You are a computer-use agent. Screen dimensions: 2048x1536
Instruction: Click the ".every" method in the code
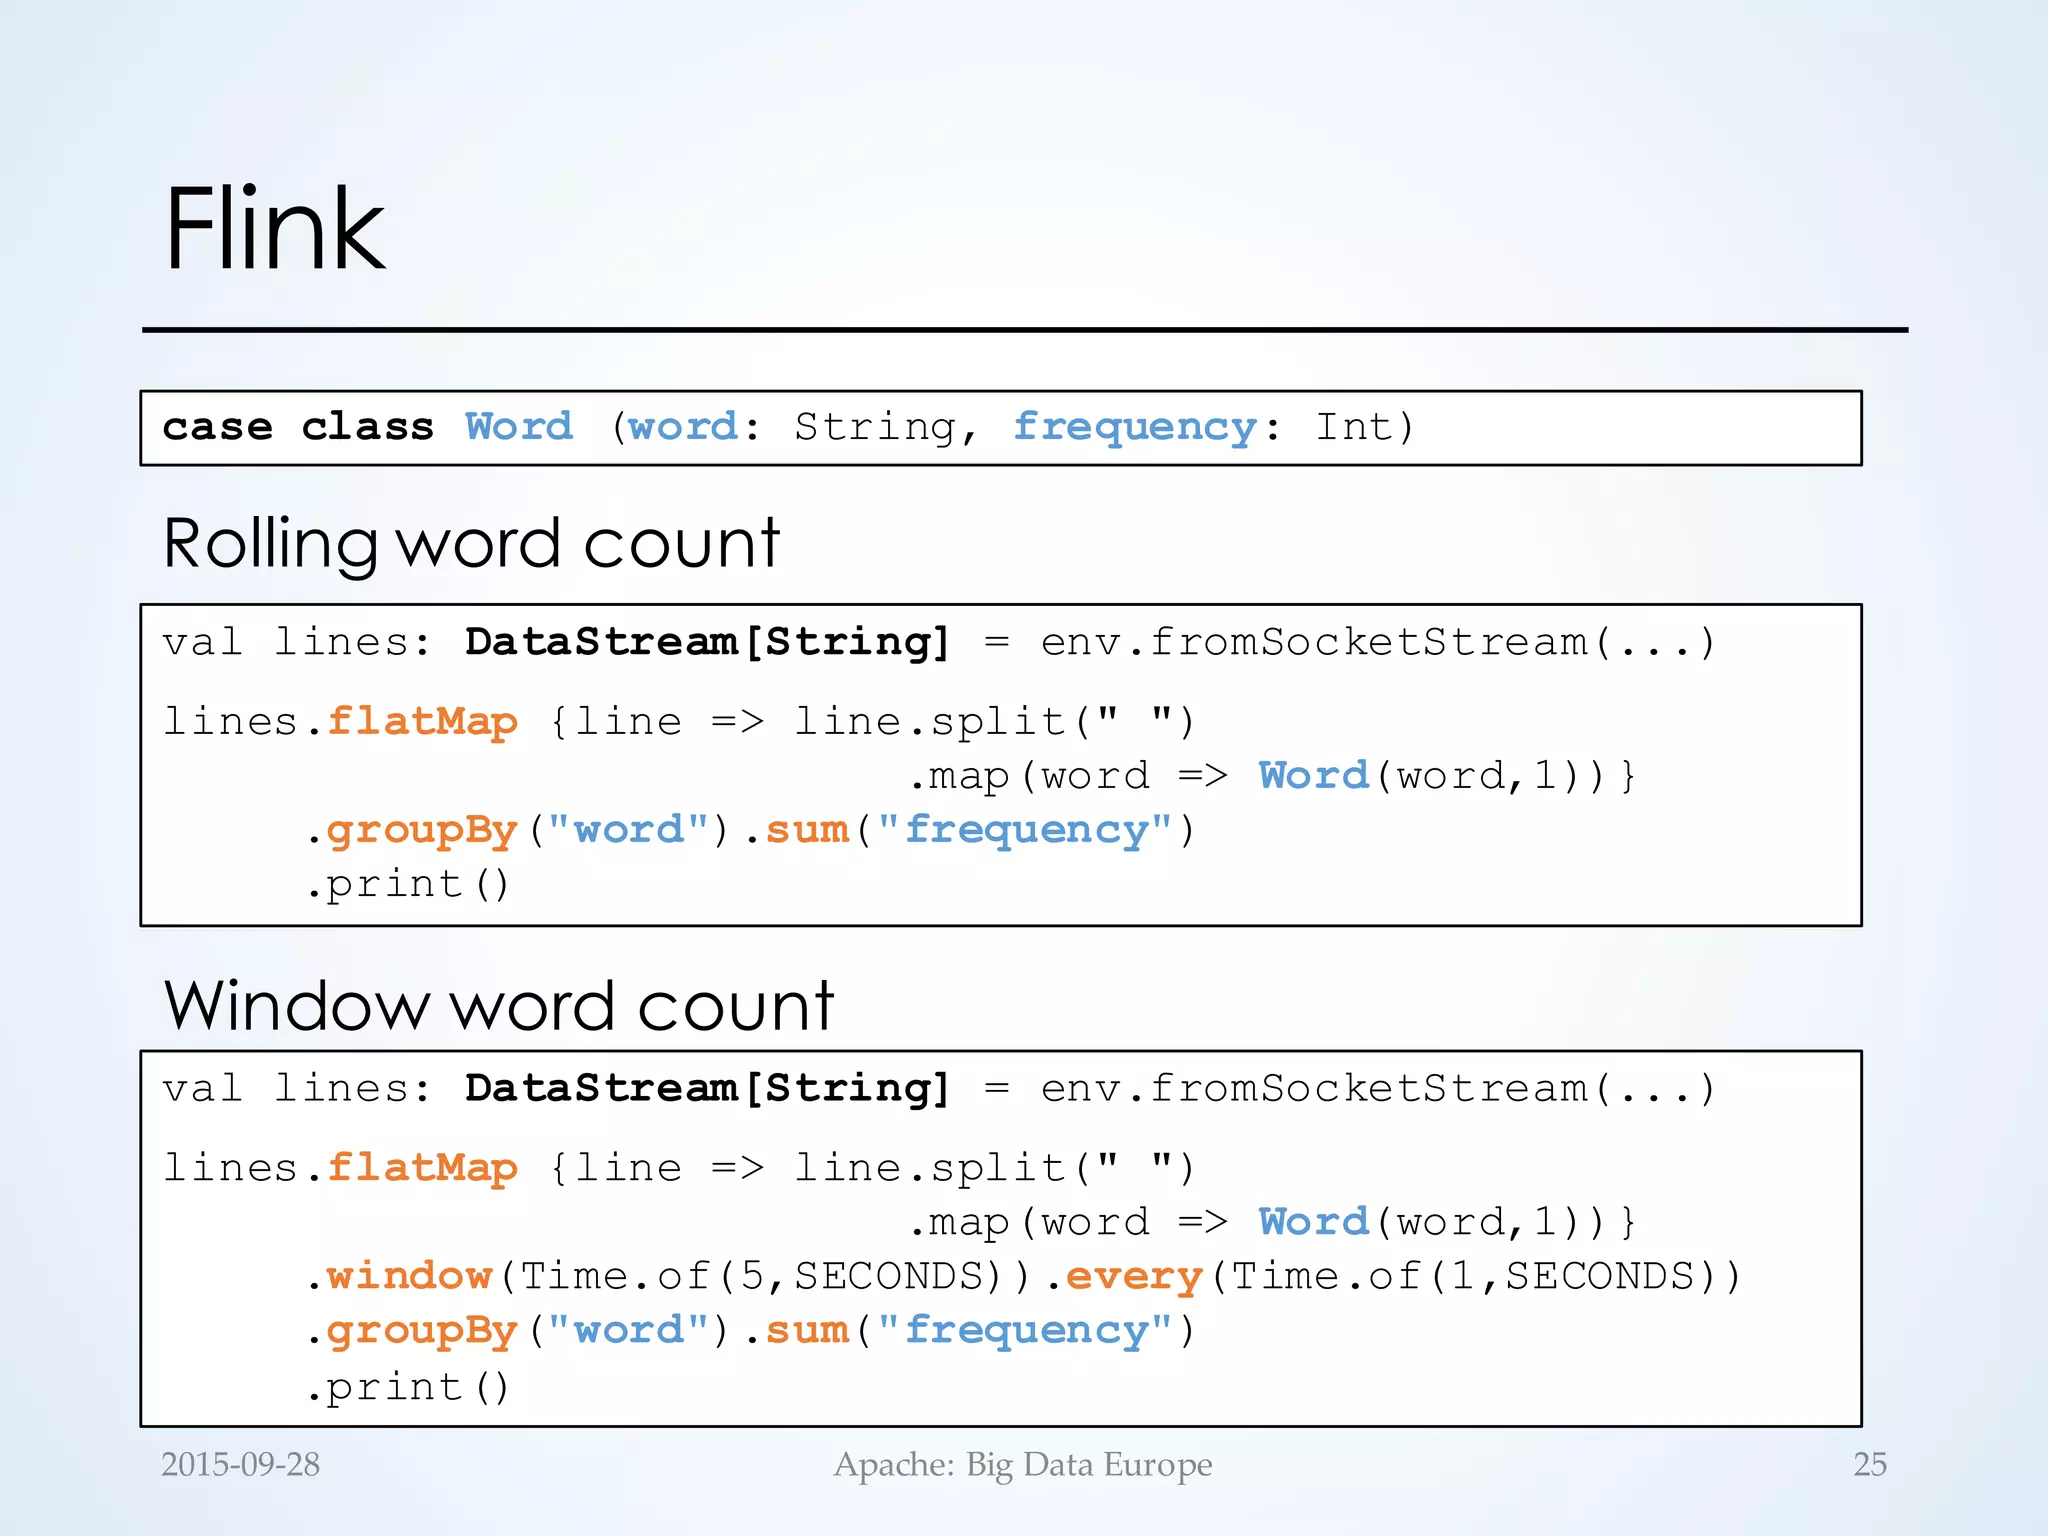[x=1124, y=1277]
